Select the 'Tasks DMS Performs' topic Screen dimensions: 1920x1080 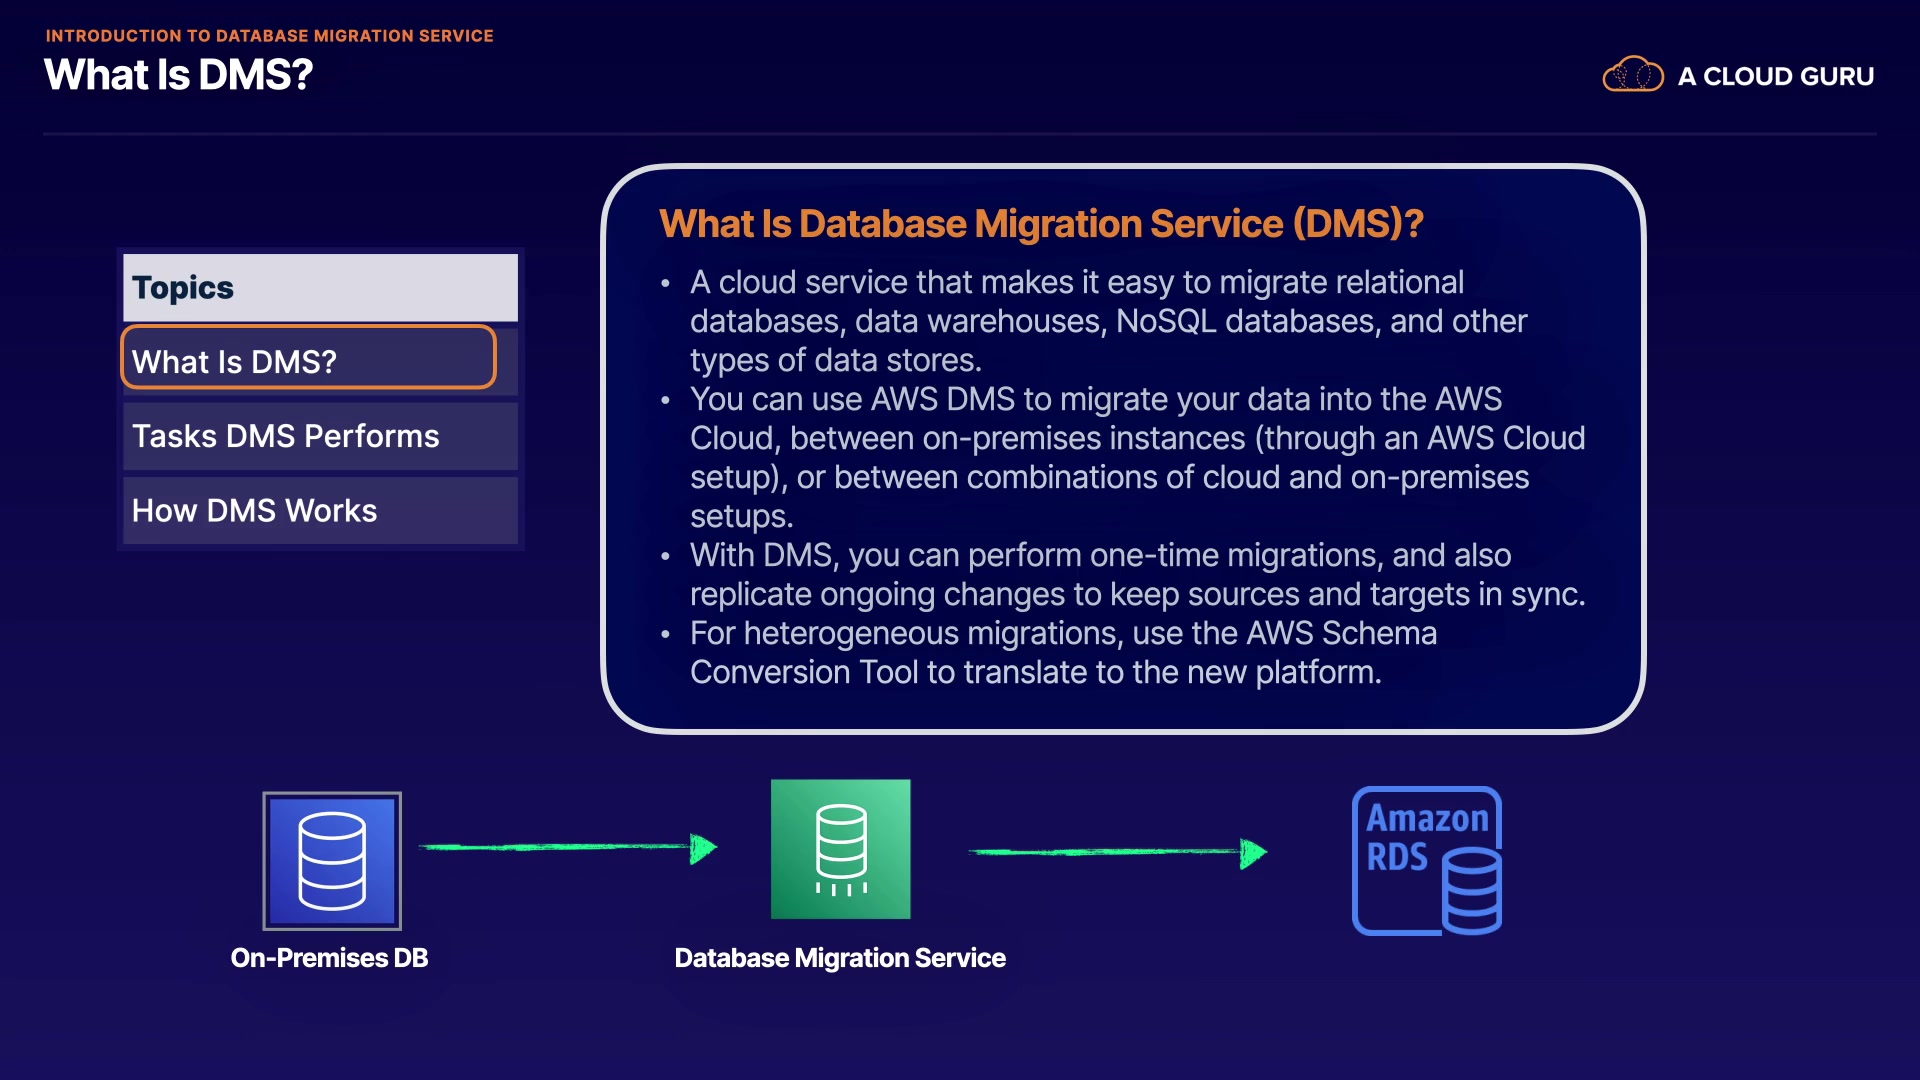point(320,436)
